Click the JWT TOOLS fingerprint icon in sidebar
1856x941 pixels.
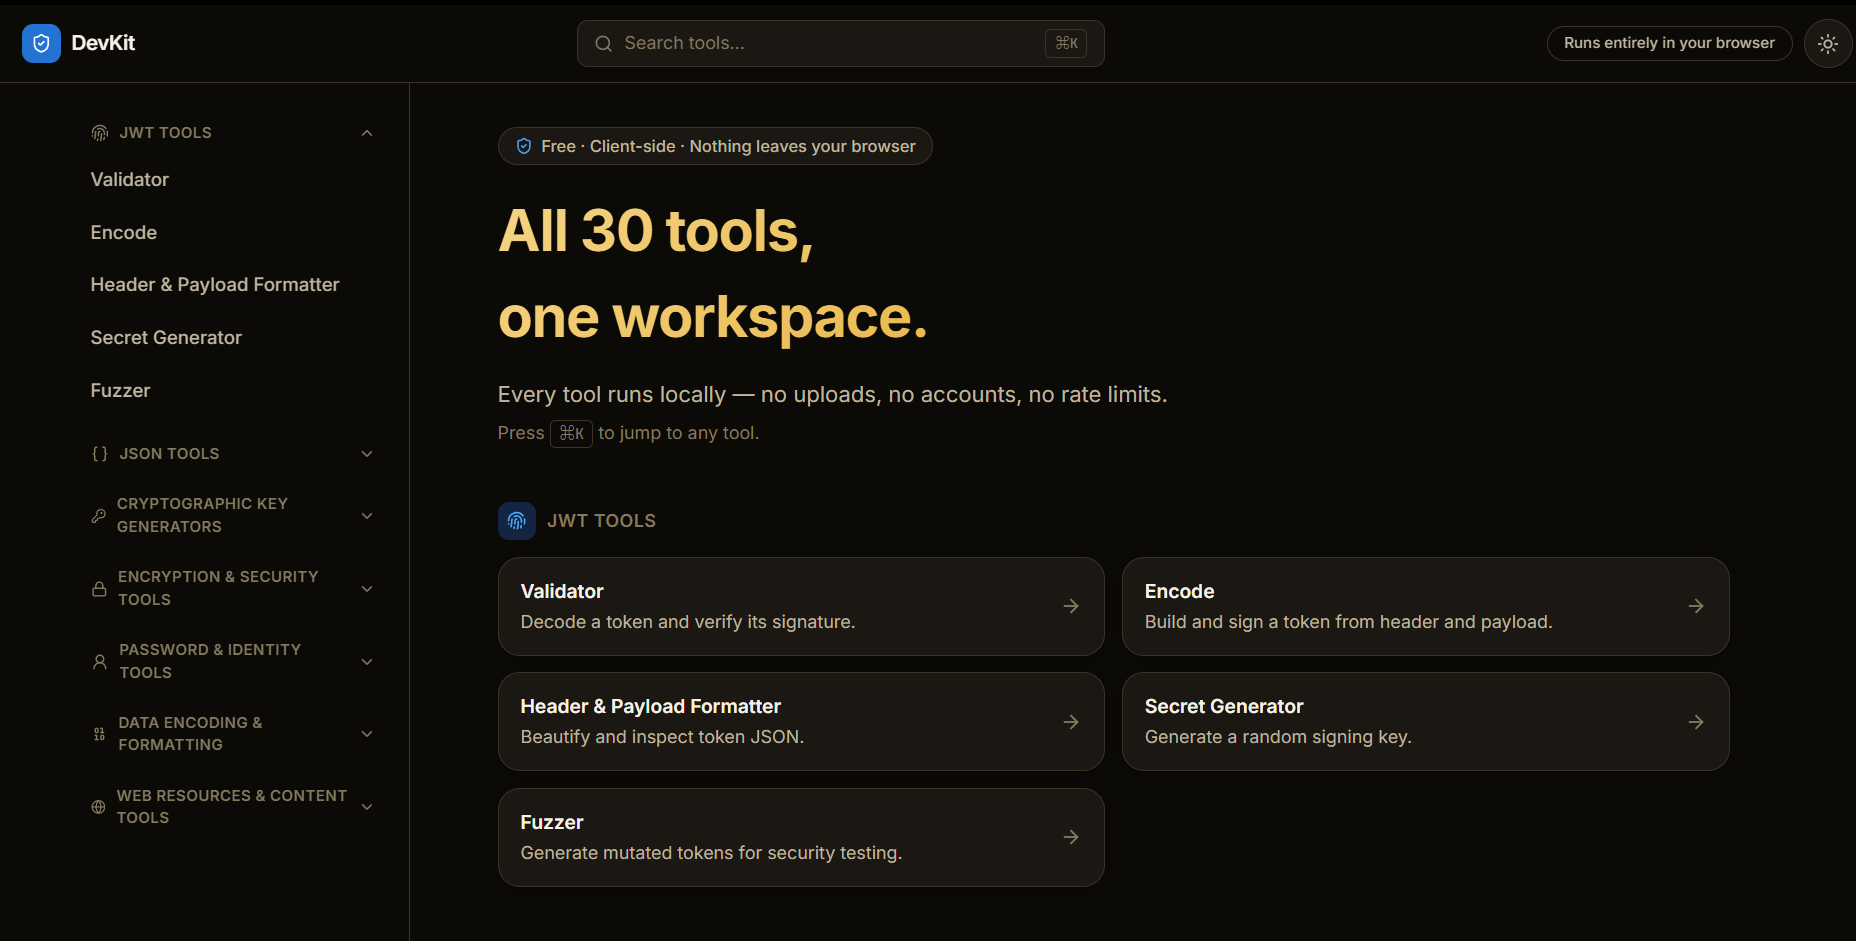pyautogui.click(x=100, y=133)
